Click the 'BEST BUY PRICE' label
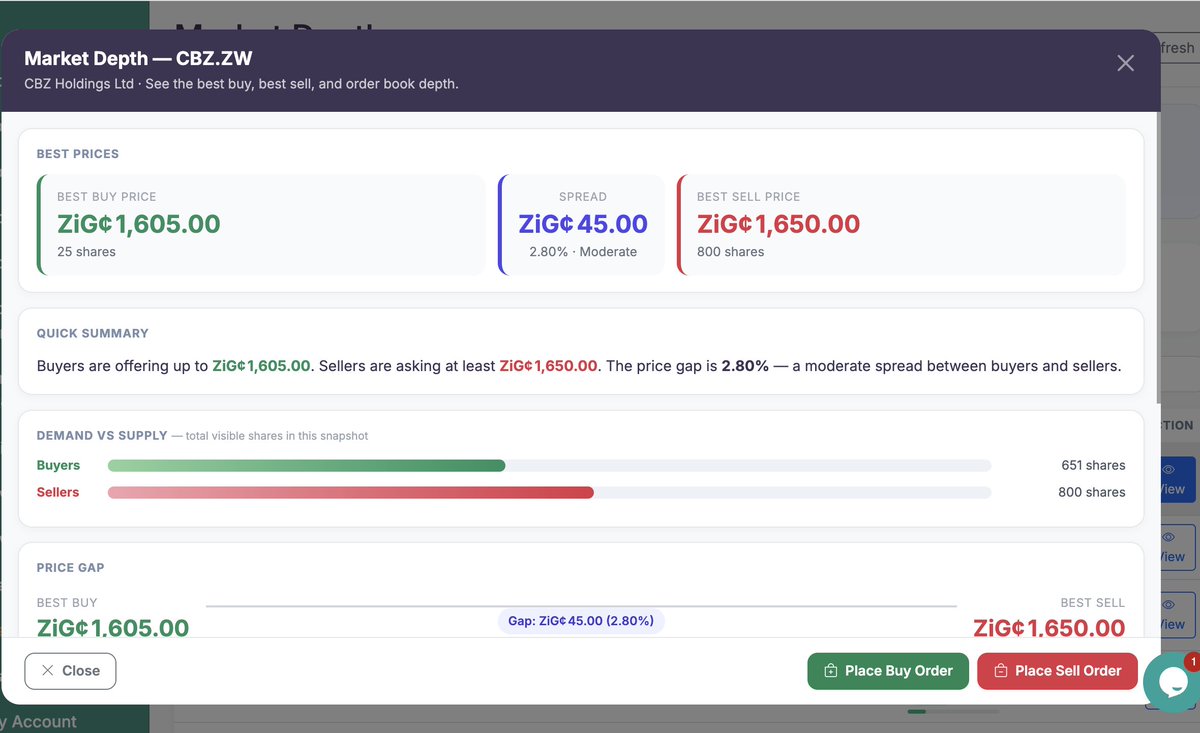Viewport: 1200px width, 733px height. pos(107,197)
